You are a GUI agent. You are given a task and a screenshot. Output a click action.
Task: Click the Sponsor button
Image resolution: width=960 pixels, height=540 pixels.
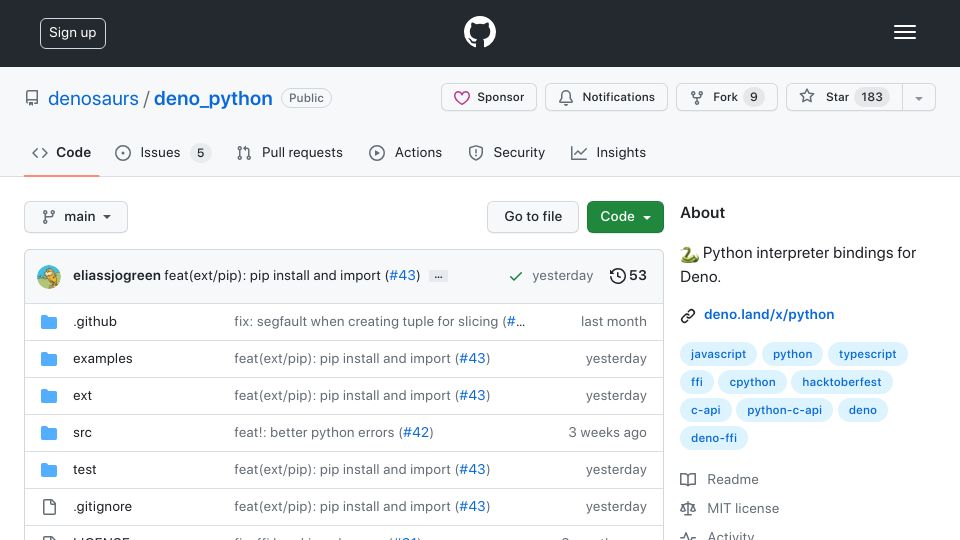tap(489, 97)
